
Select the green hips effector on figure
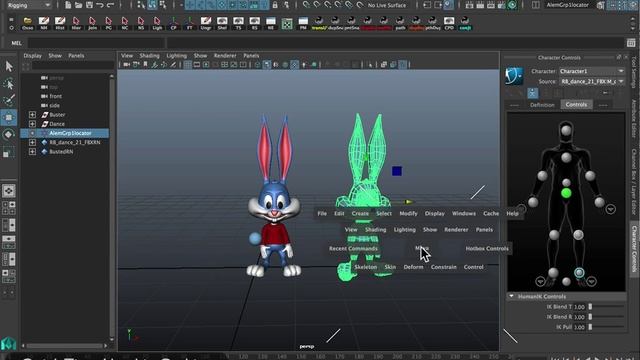point(566,193)
